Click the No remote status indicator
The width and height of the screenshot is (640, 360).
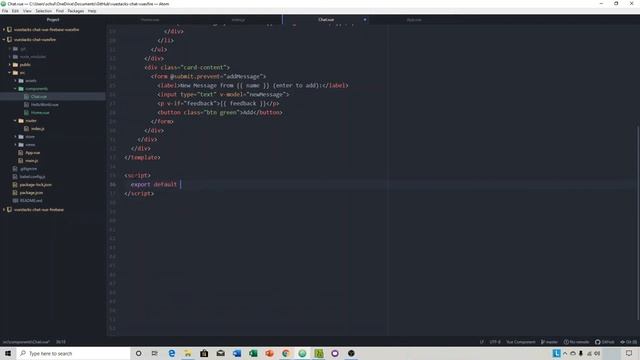[x=576, y=342]
